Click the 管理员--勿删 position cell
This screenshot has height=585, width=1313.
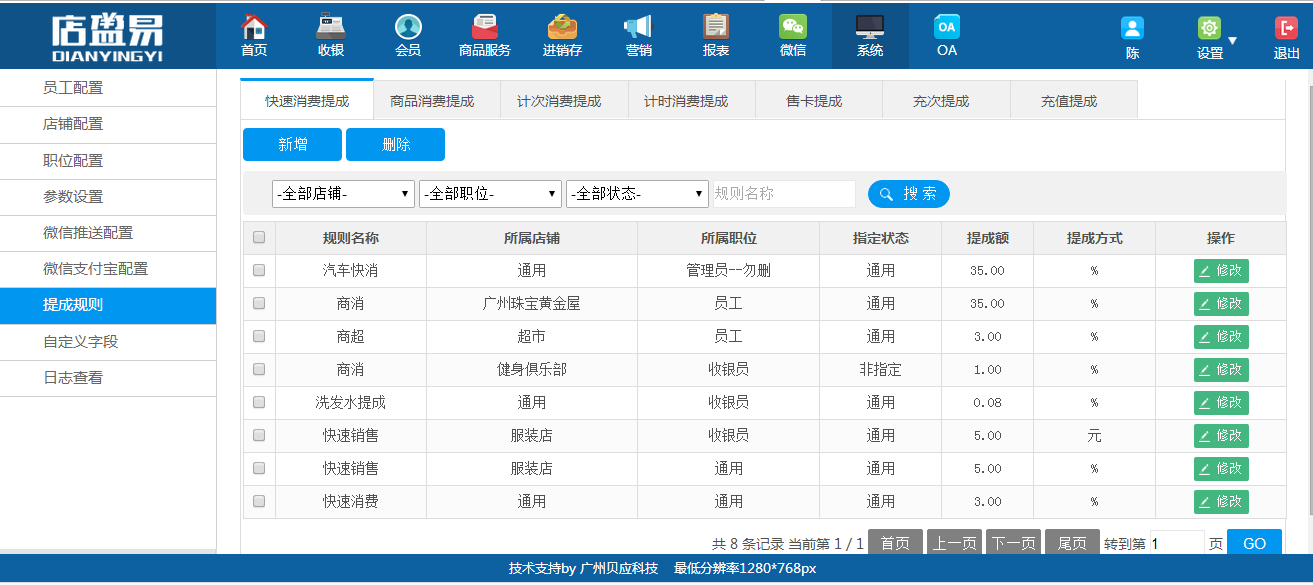coord(728,271)
